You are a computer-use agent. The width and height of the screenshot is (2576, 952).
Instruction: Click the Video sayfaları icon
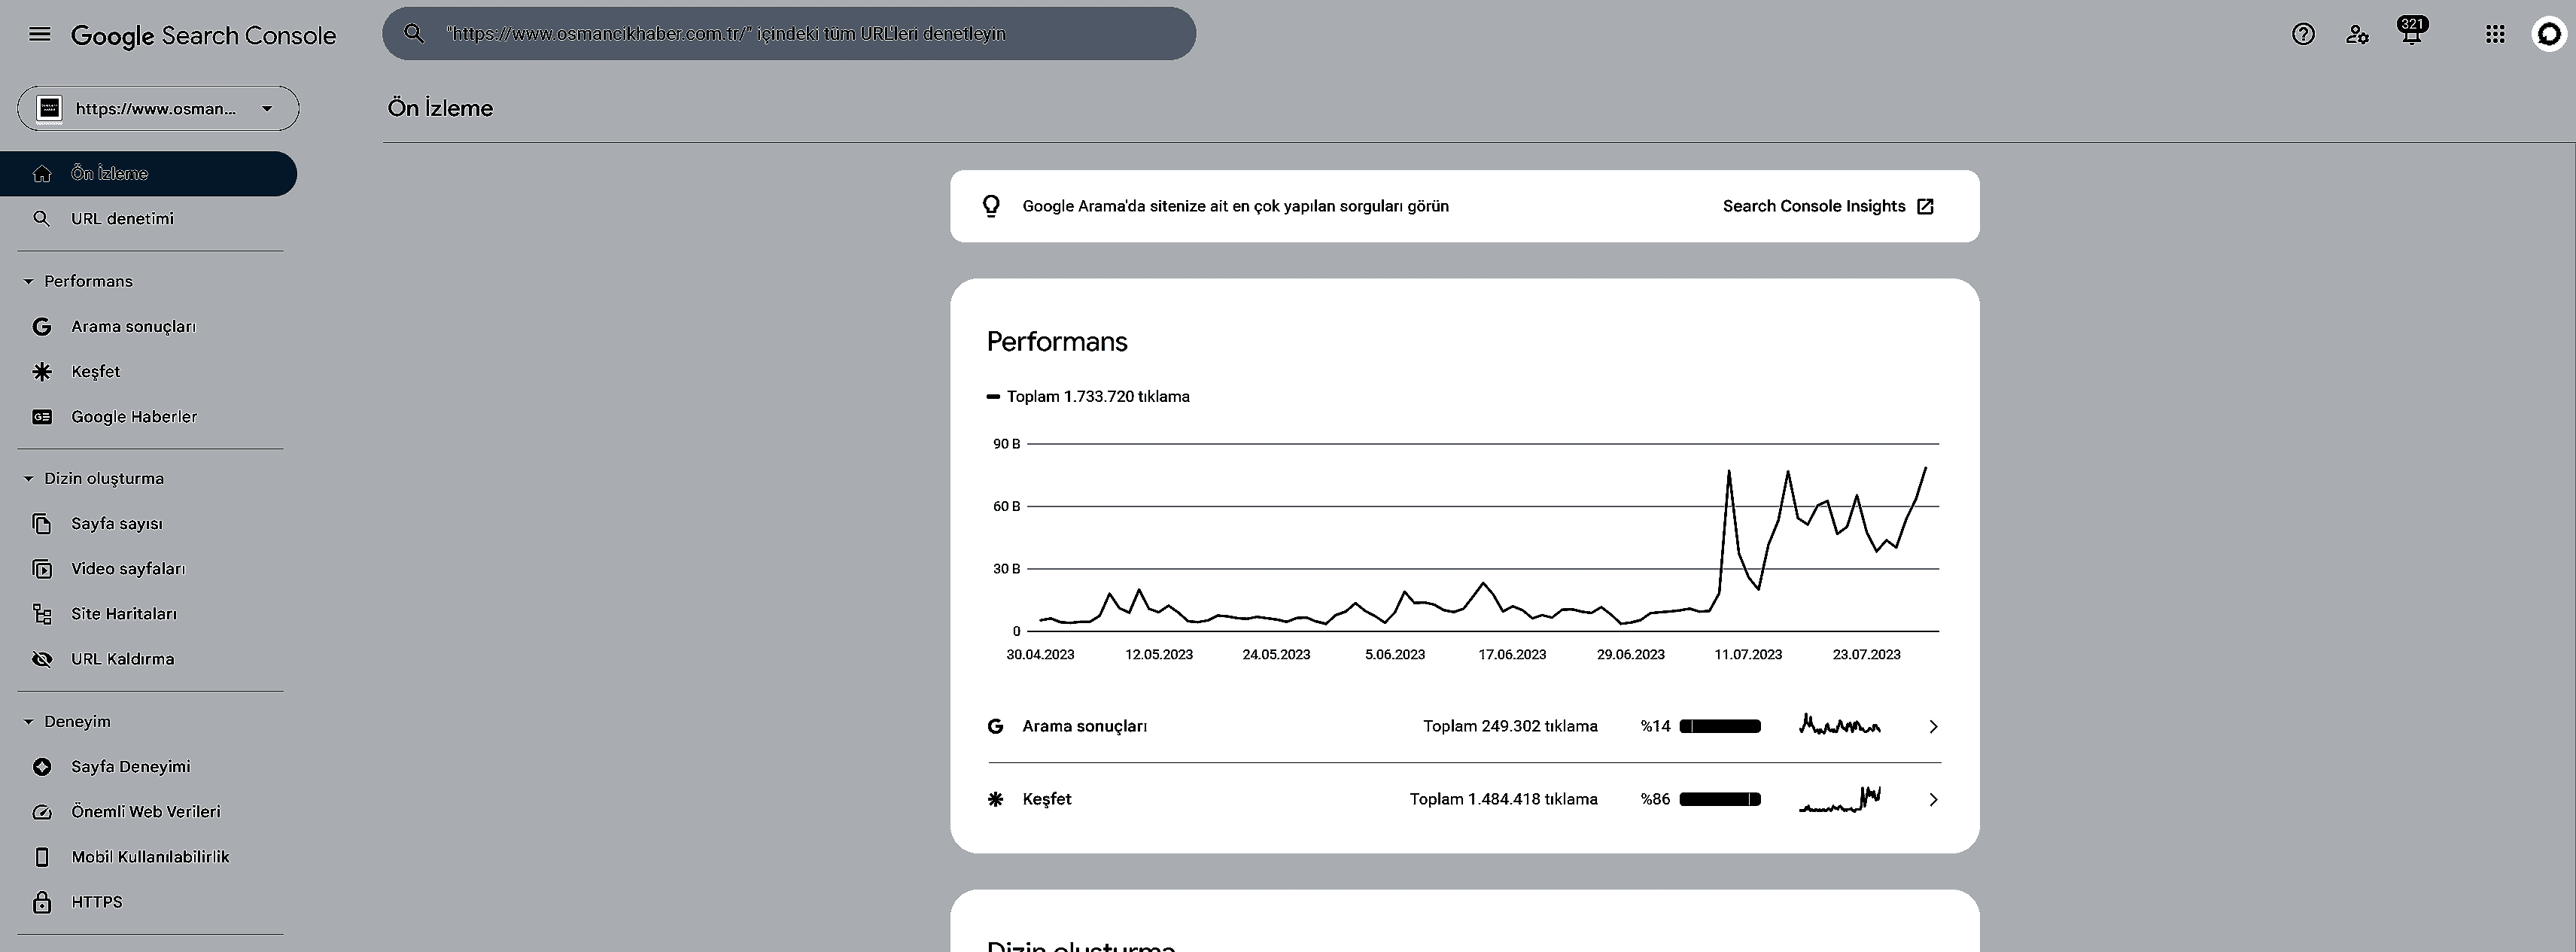click(x=42, y=569)
